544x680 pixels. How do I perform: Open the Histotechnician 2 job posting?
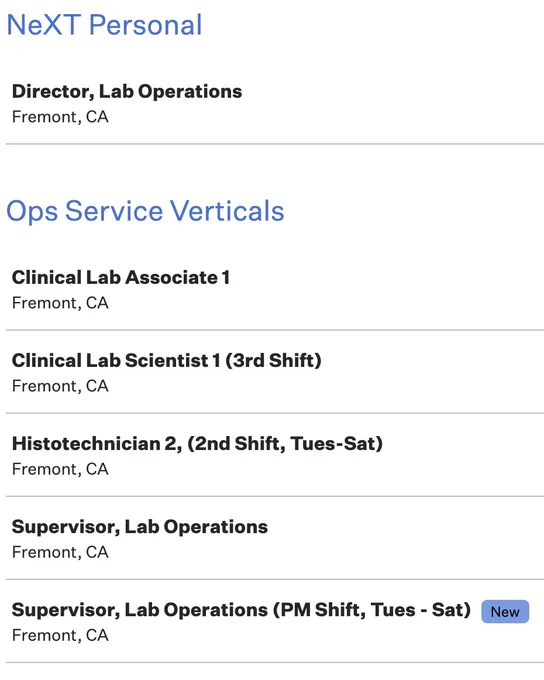(x=197, y=444)
